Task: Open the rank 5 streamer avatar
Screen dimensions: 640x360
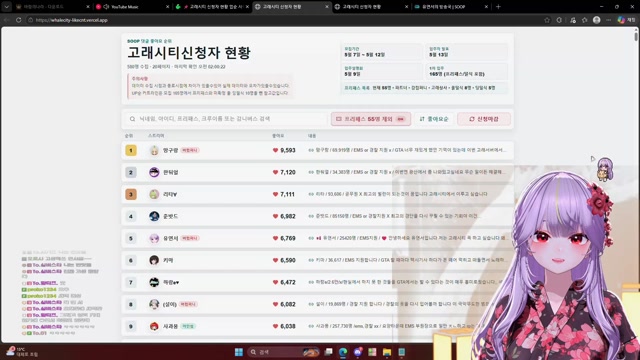Action: click(x=154, y=238)
